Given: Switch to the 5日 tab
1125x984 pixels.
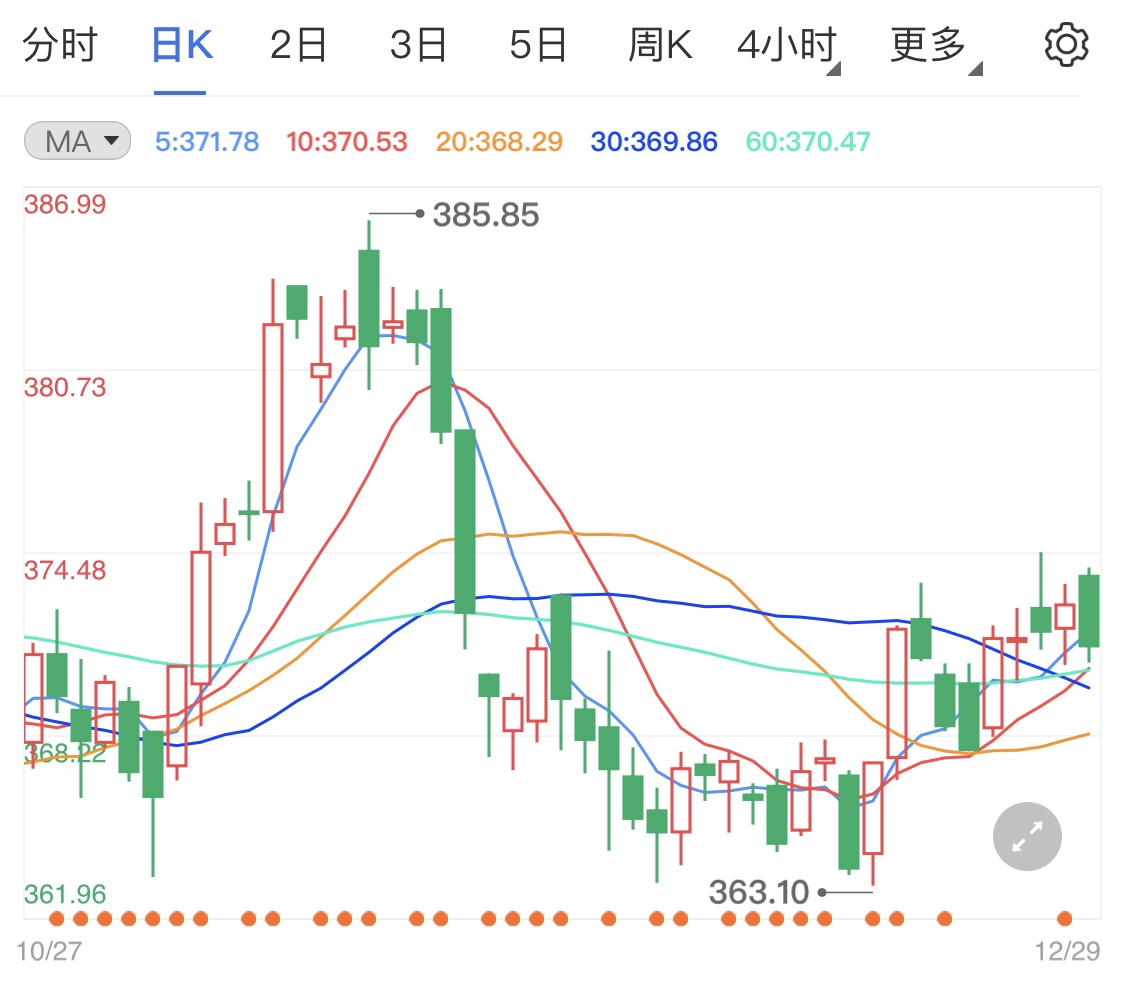Looking at the screenshot, I should pos(538,45).
